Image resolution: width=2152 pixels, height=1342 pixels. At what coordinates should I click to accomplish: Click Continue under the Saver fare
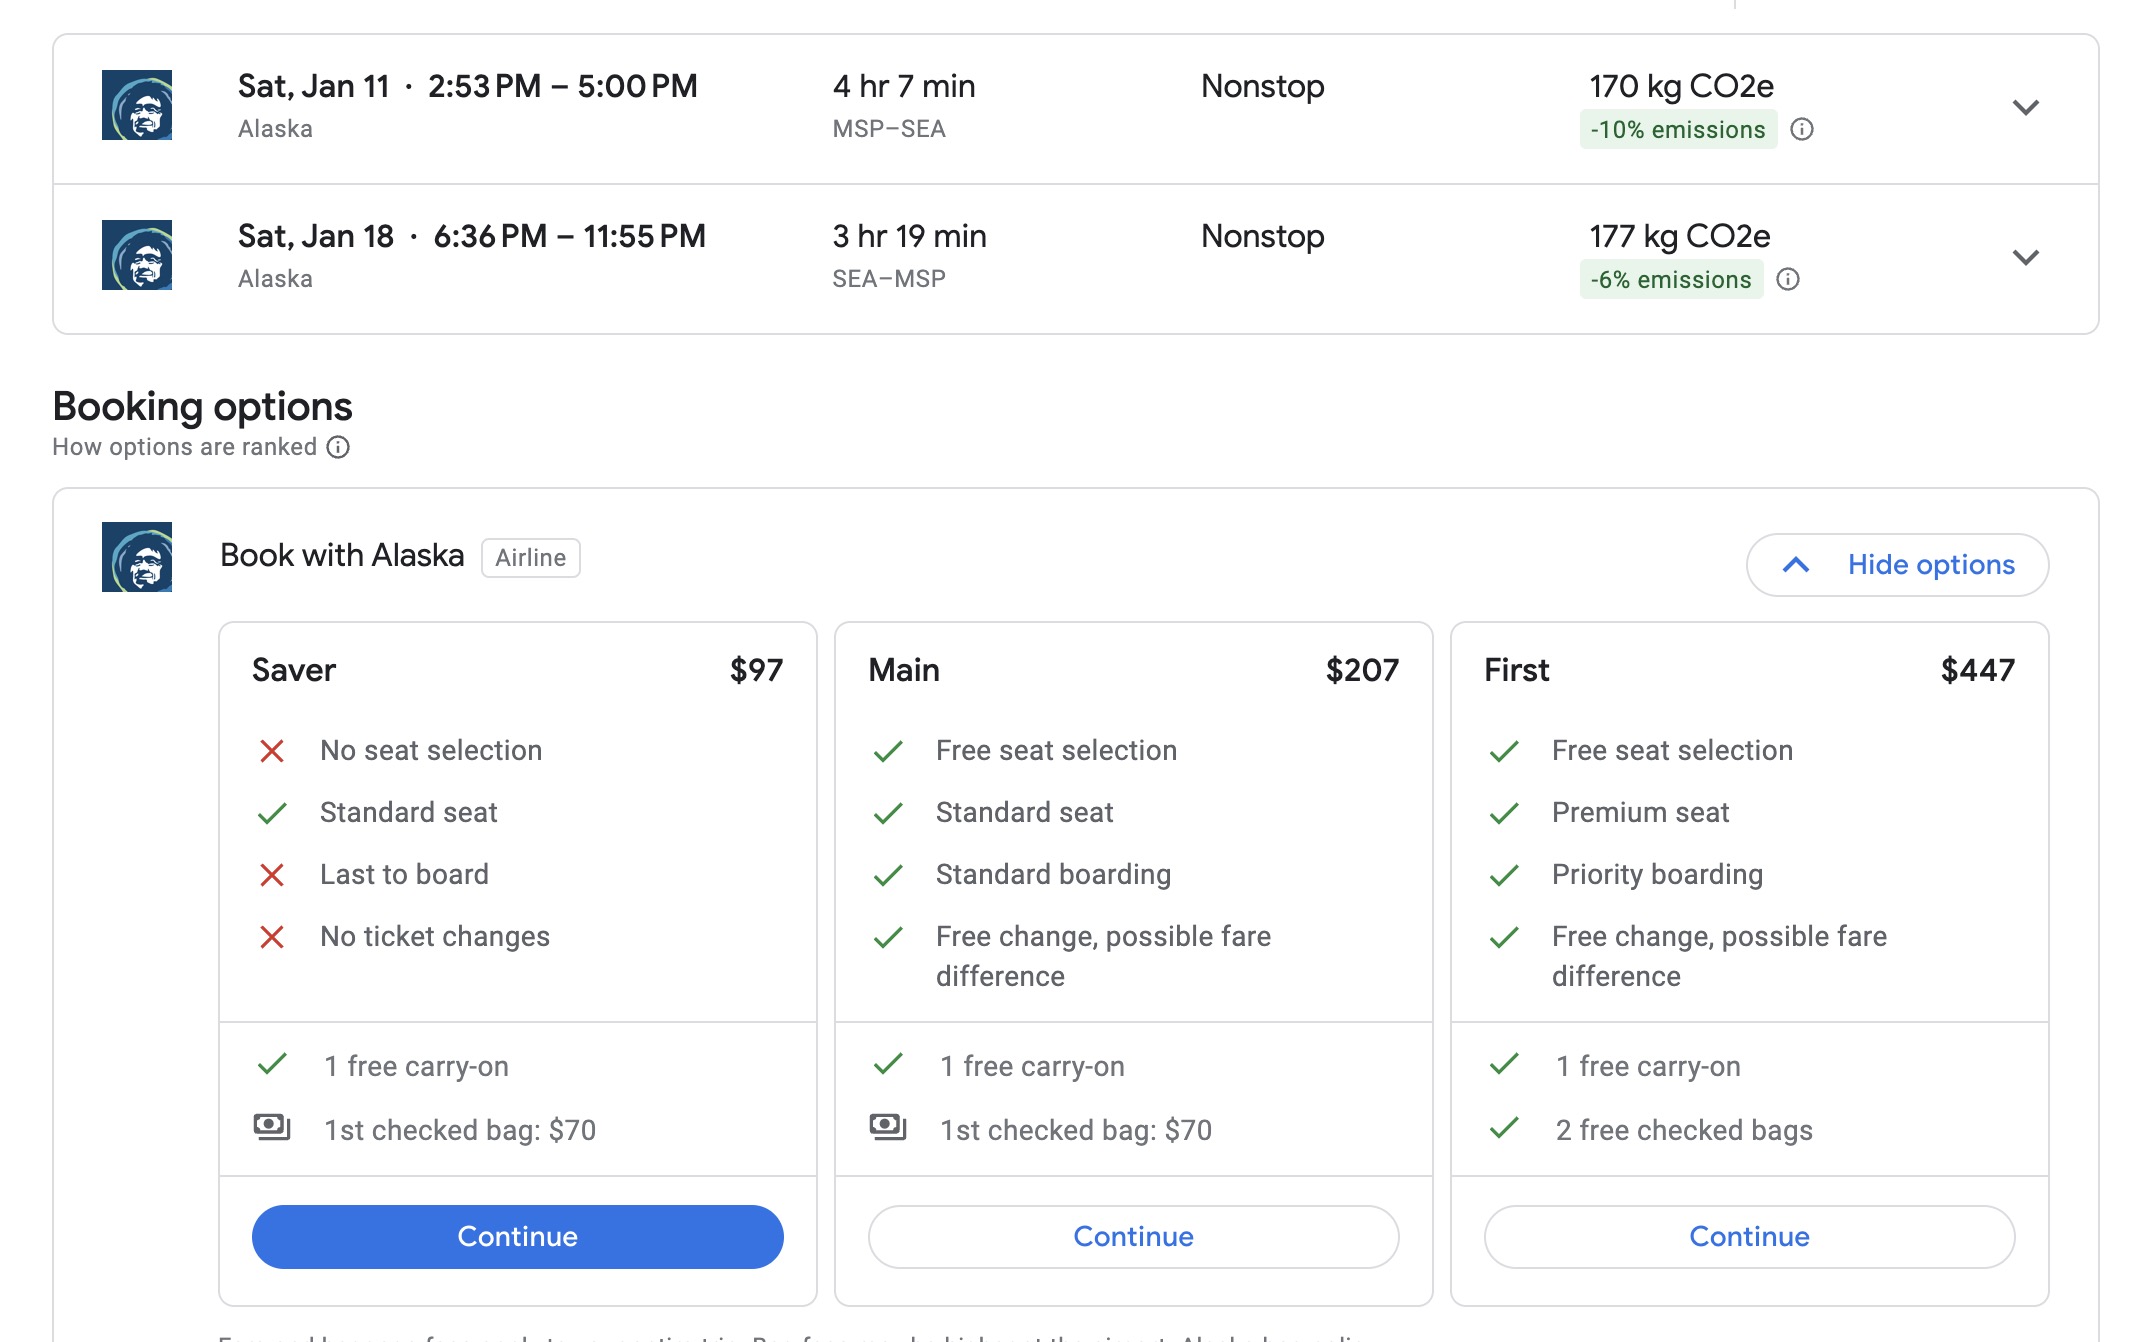[517, 1236]
